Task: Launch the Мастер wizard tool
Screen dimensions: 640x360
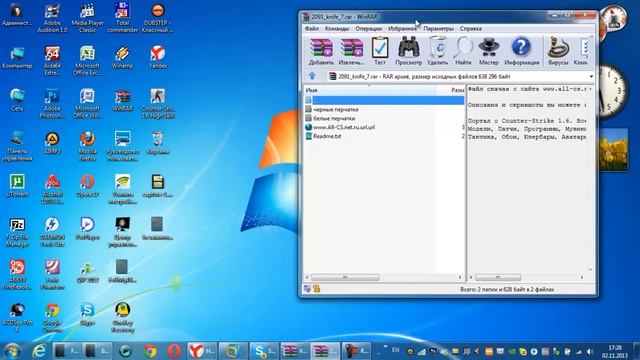Action: pyautogui.click(x=489, y=51)
